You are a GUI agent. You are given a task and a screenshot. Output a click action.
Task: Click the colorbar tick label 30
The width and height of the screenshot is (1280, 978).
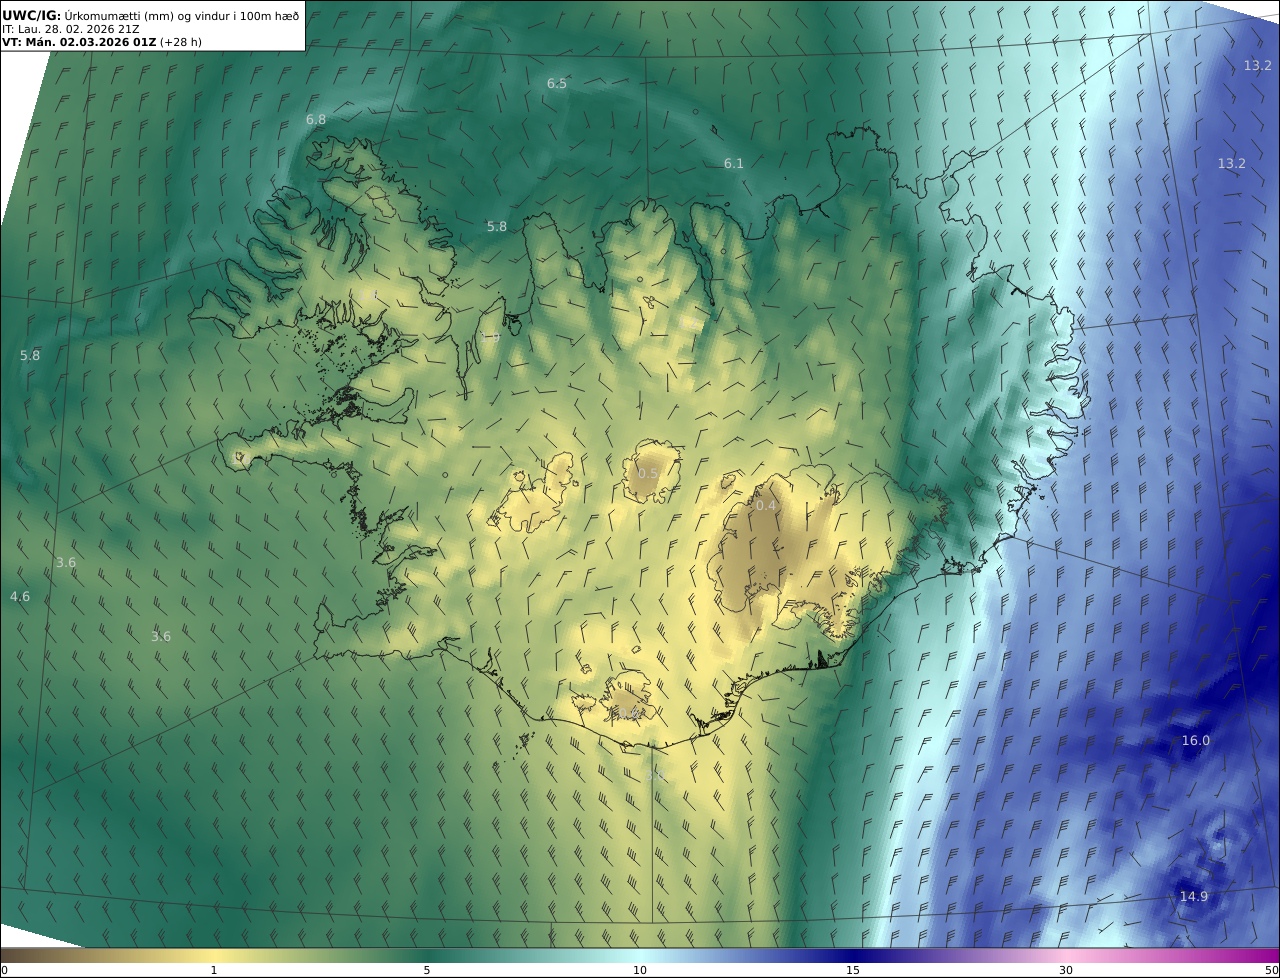(x=1066, y=970)
